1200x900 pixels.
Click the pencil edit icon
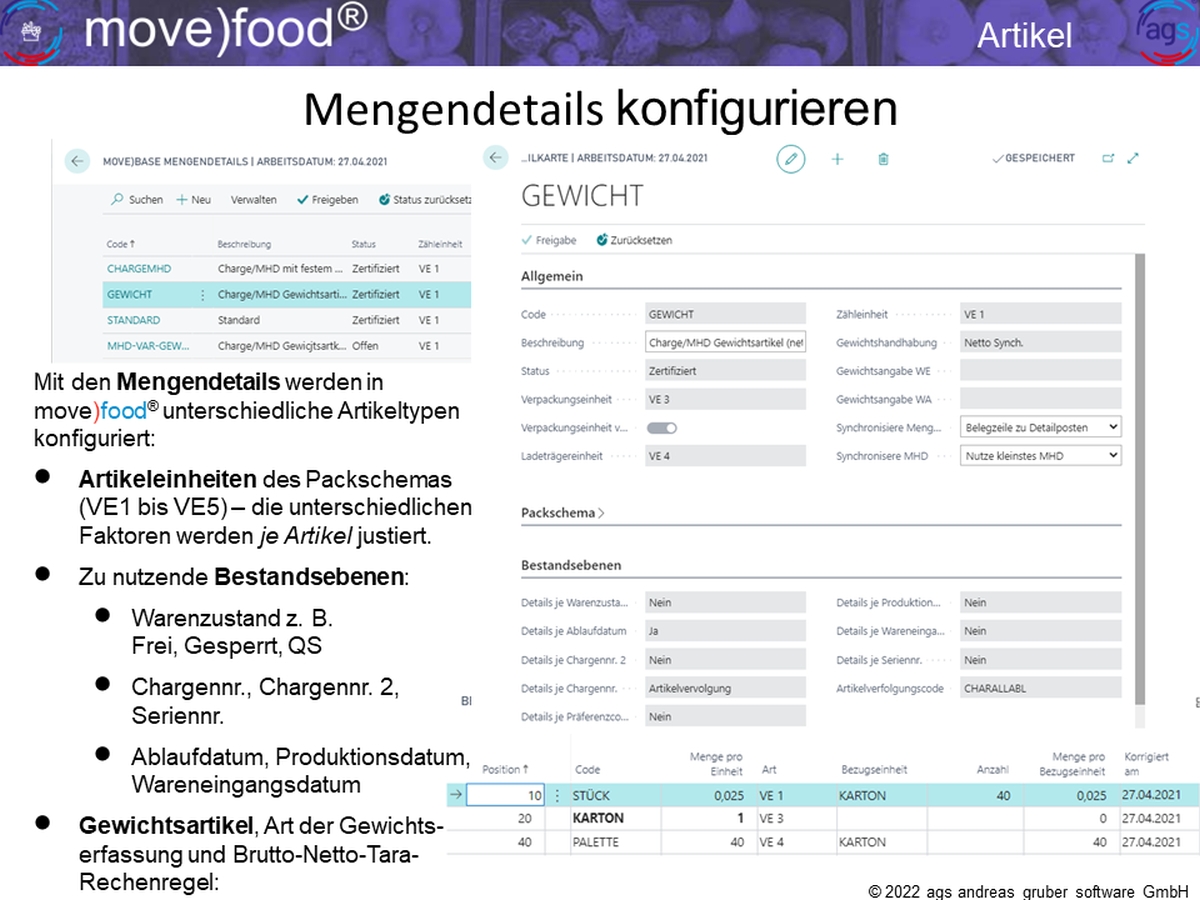click(x=791, y=159)
